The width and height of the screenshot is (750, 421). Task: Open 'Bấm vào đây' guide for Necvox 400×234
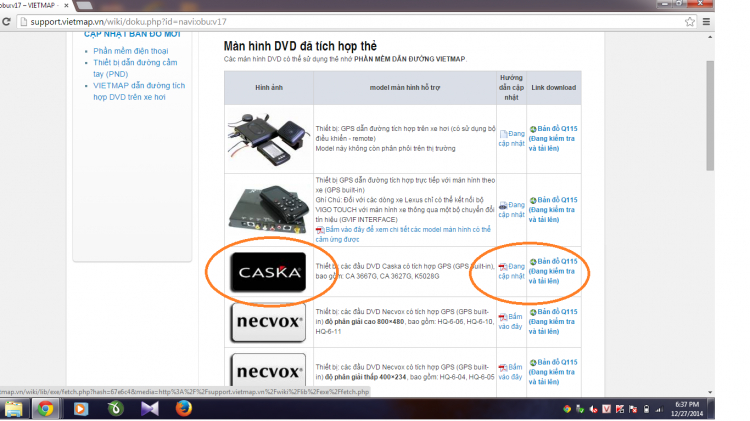point(510,372)
